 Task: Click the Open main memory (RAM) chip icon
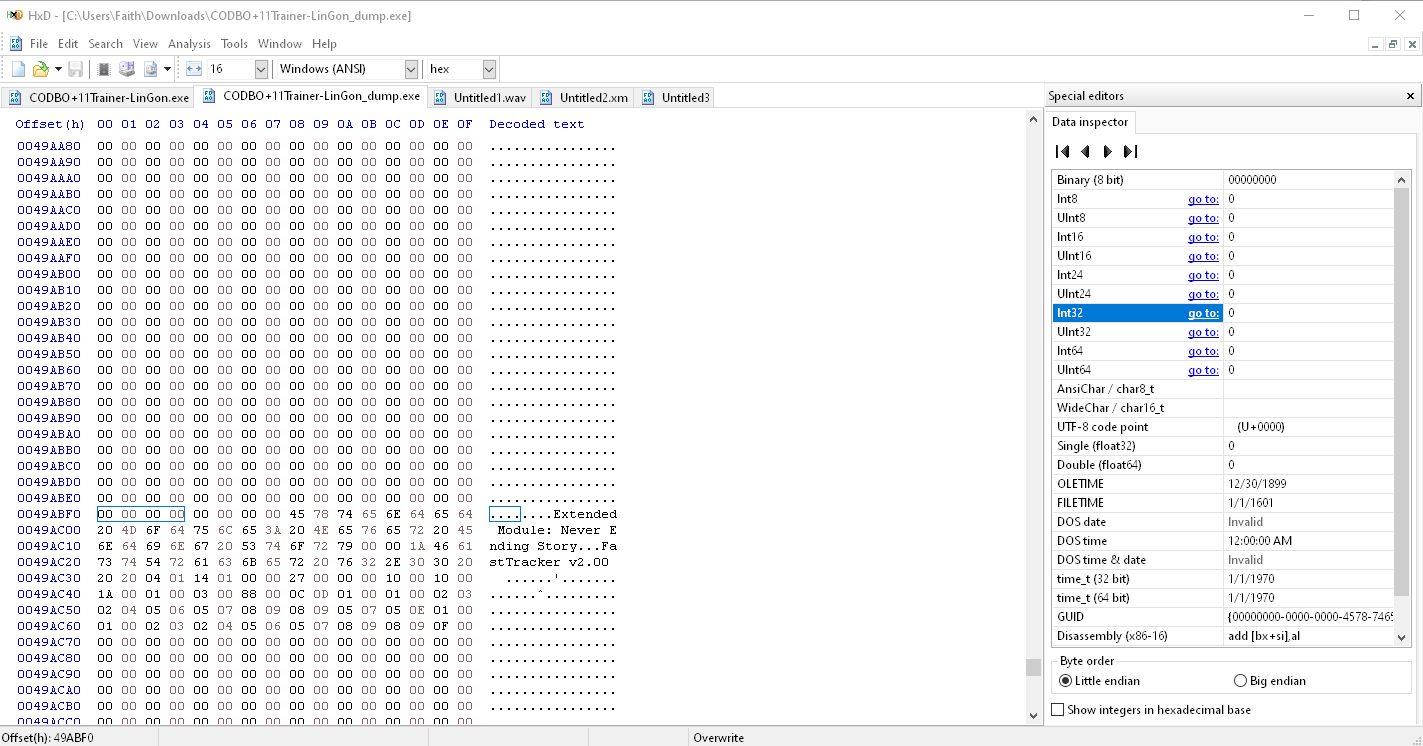point(103,69)
